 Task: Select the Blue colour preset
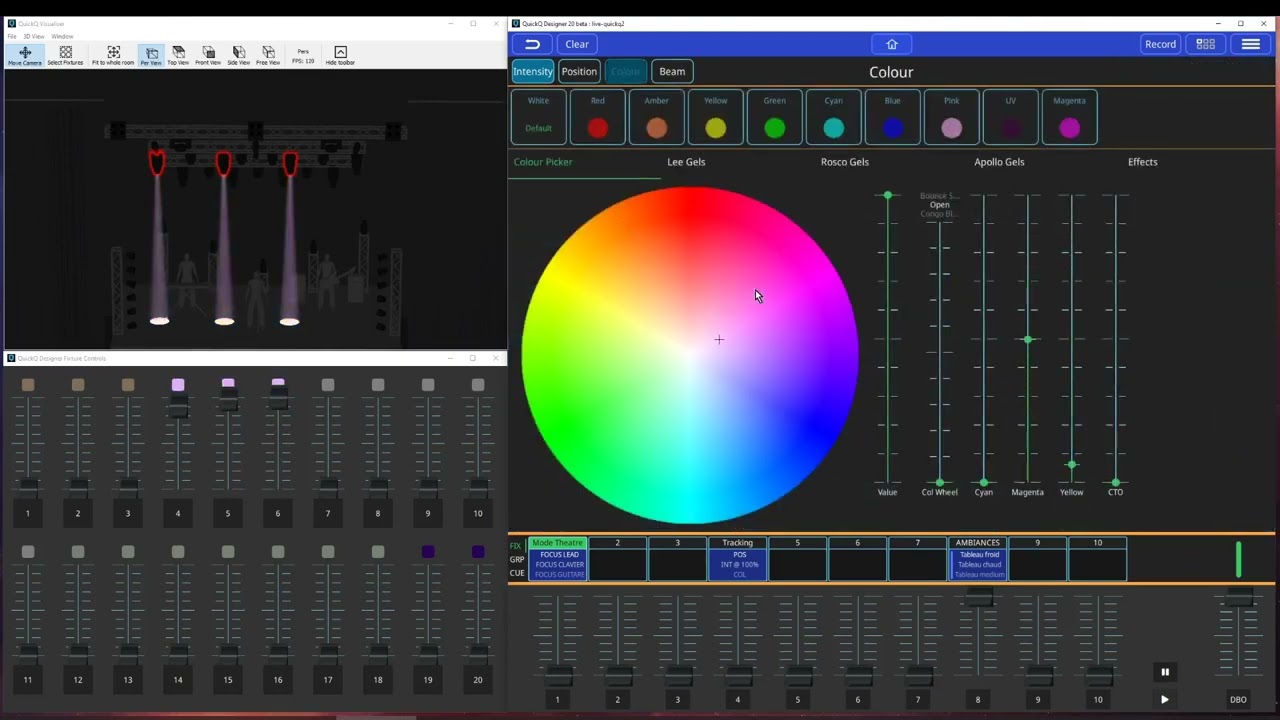point(893,116)
